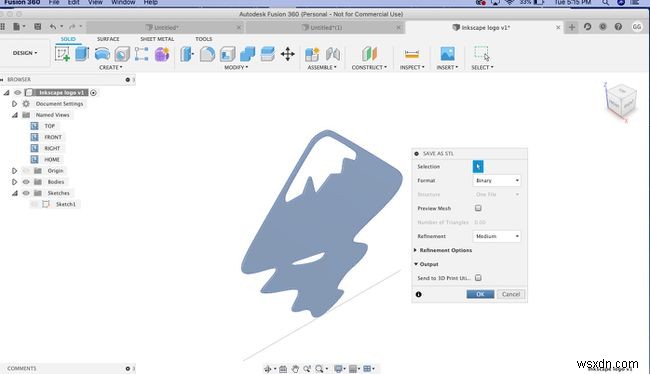Open the Create dropdown menu
This screenshot has height=374, width=650.
(111, 67)
